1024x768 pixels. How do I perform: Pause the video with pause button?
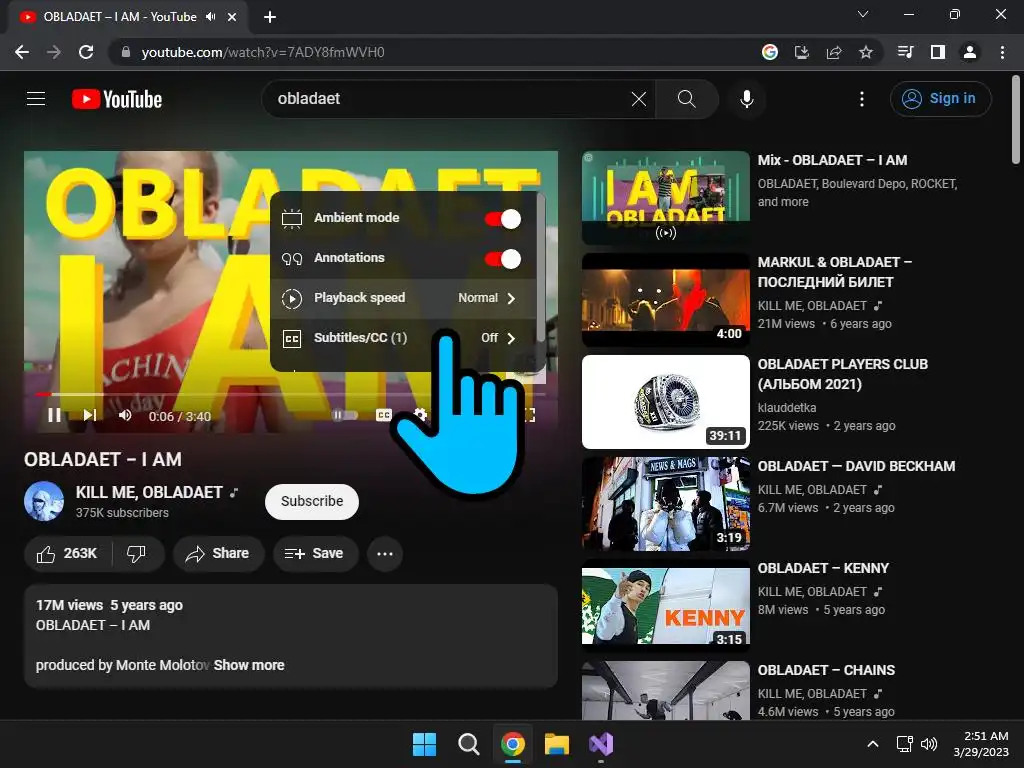tap(54, 415)
